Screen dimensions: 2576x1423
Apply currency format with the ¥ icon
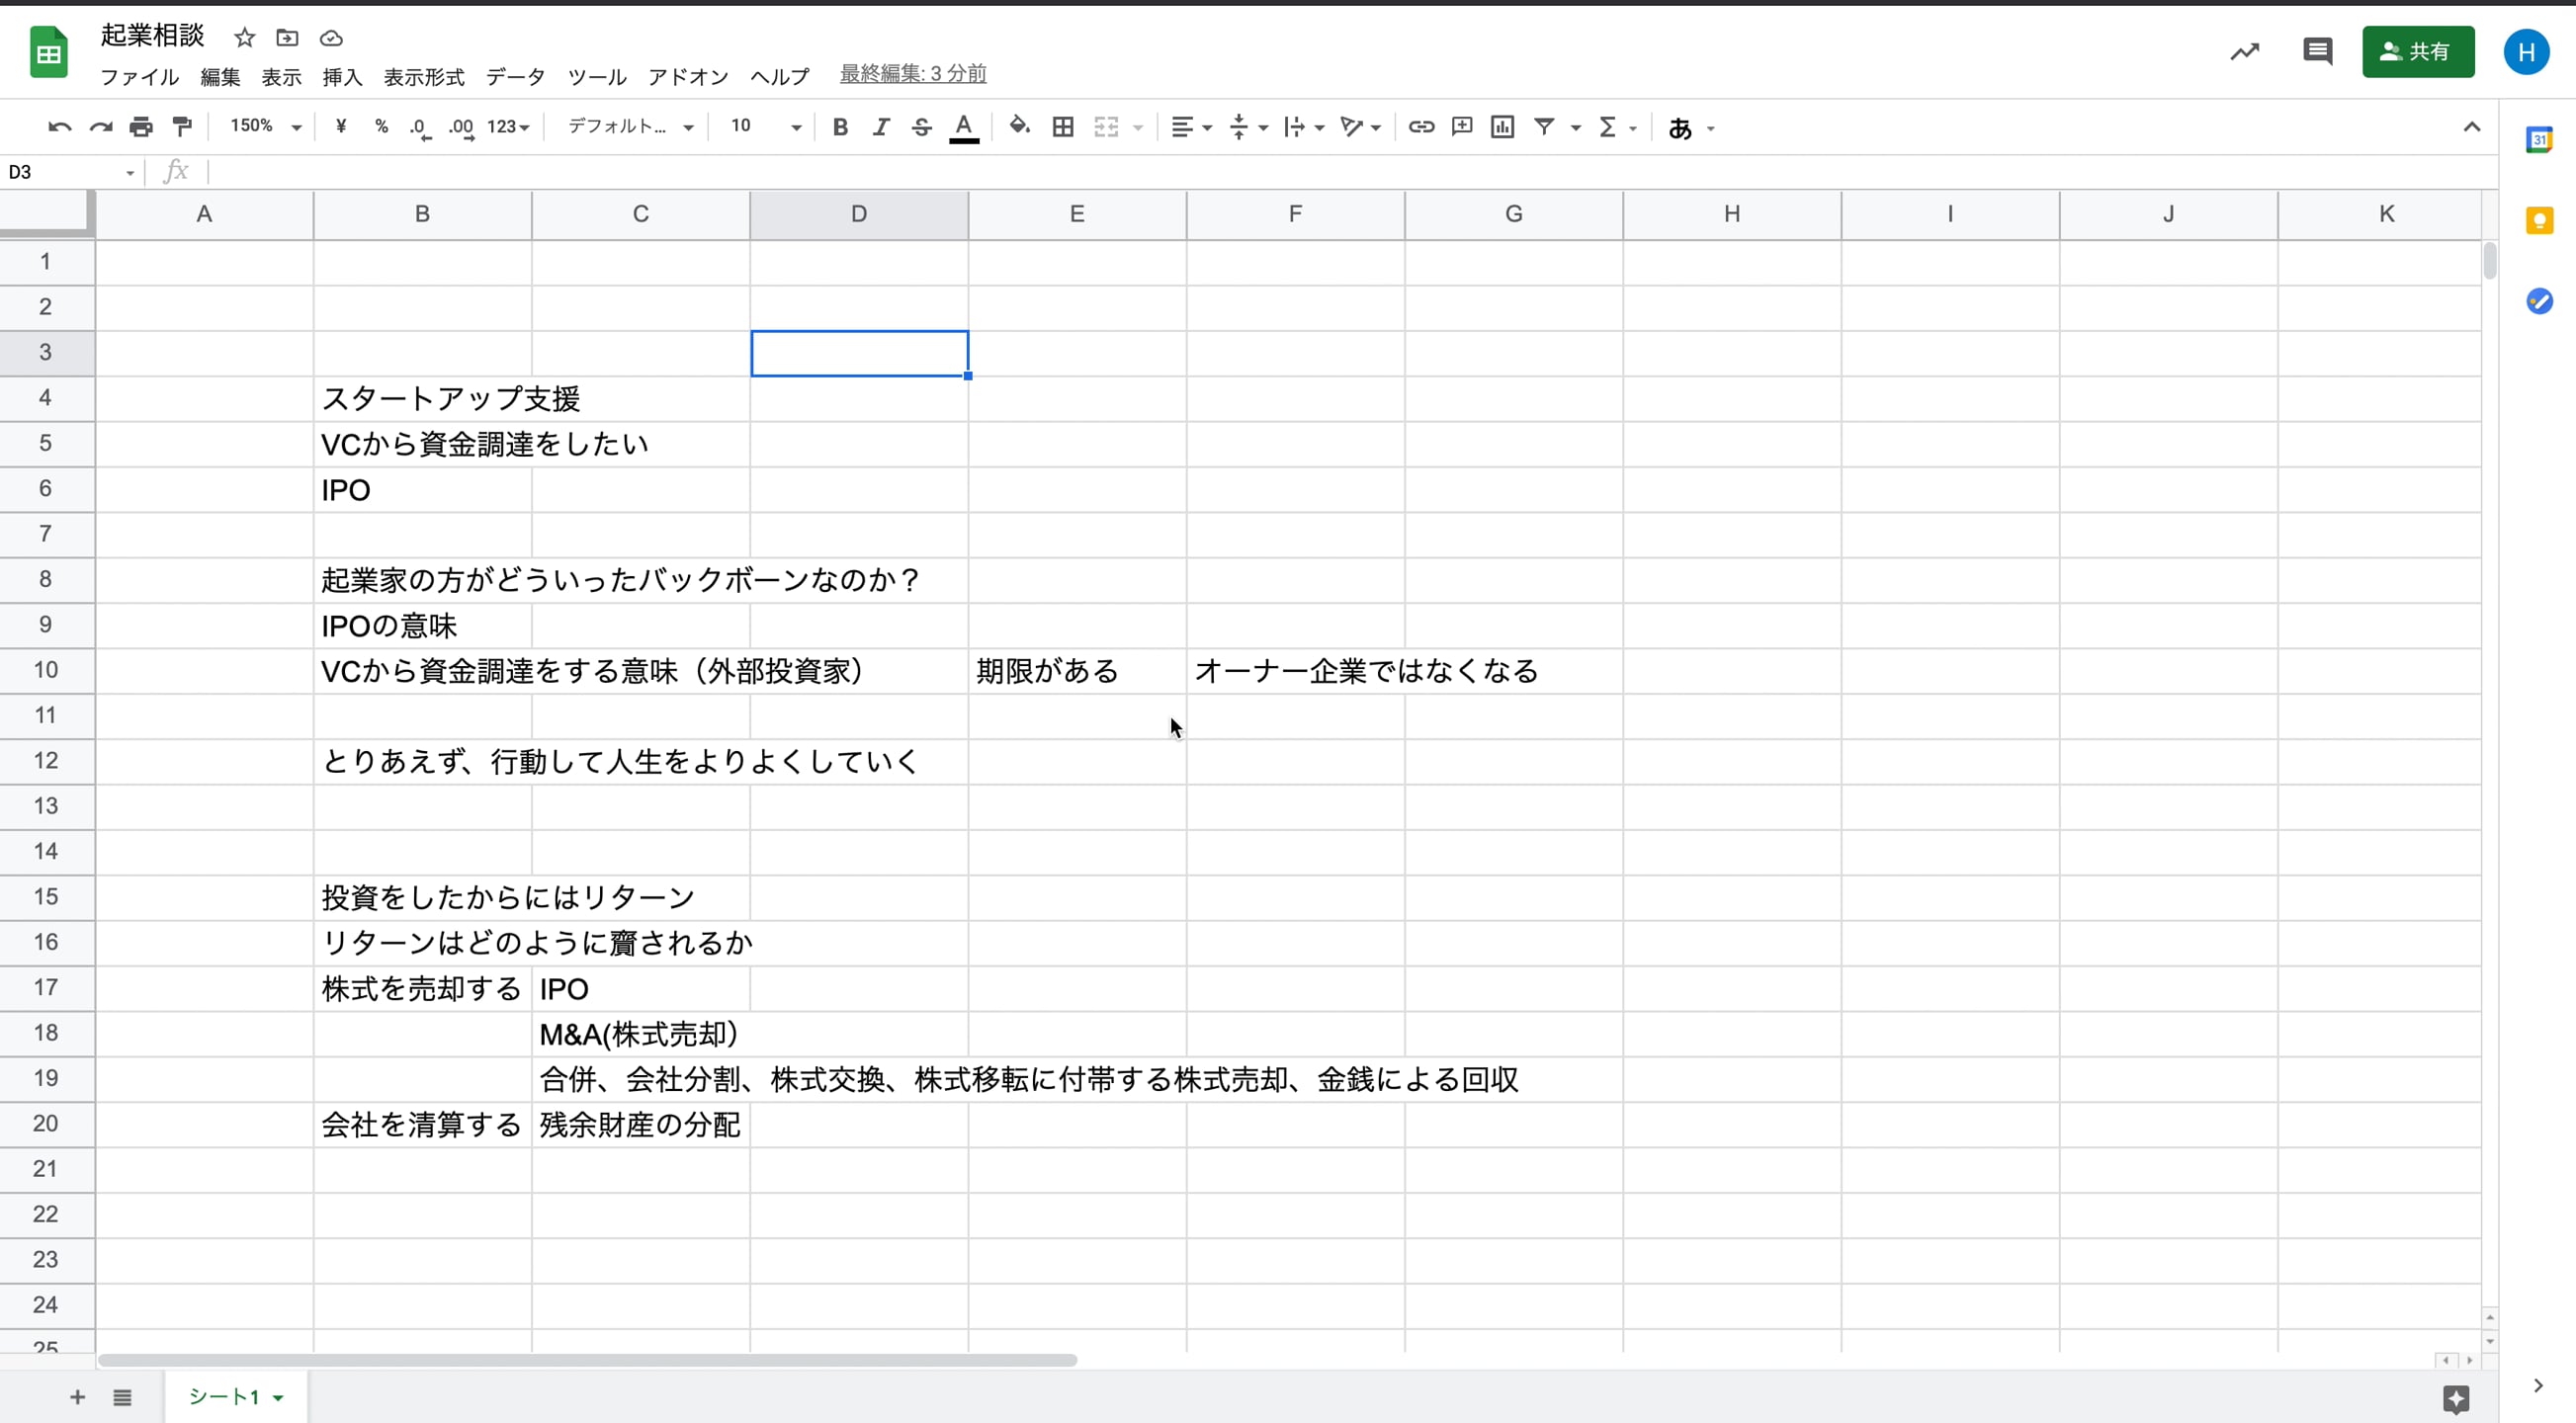click(340, 127)
